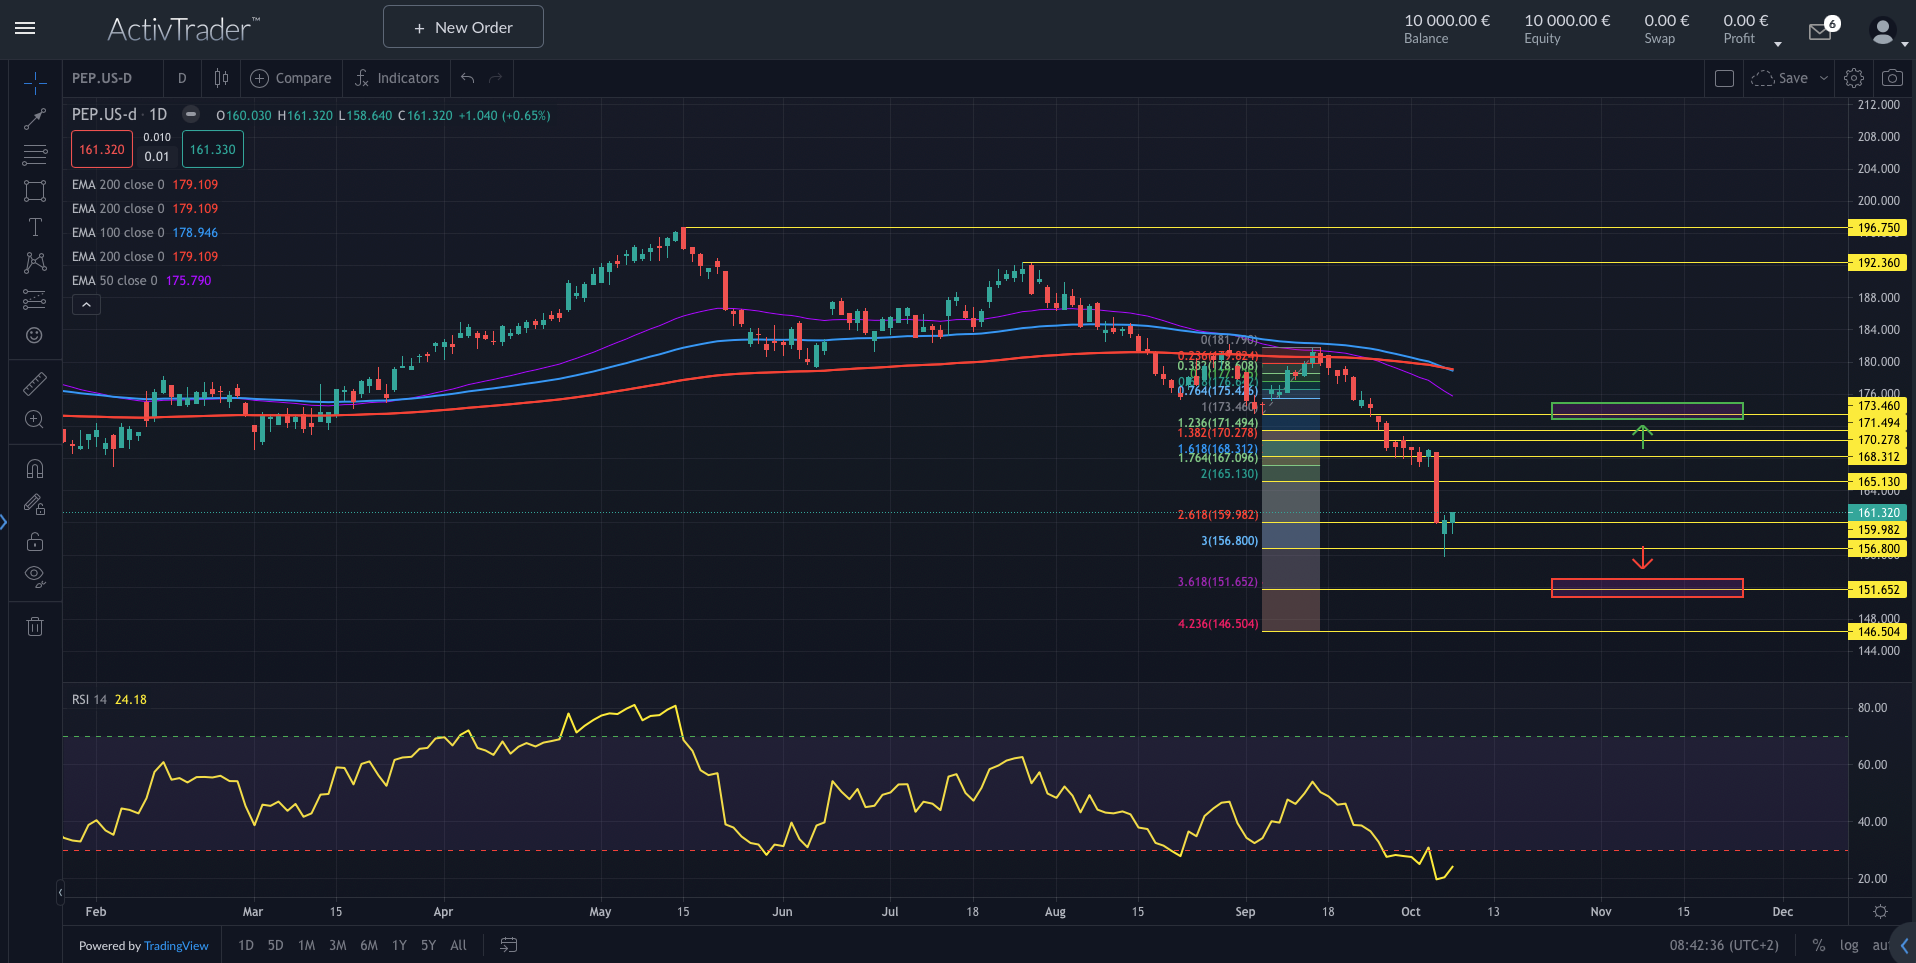Image resolution: width=1916 pixels, height=963 pixels.
Task: Open the user account dropdown
Action: [x=1887, y=32]
